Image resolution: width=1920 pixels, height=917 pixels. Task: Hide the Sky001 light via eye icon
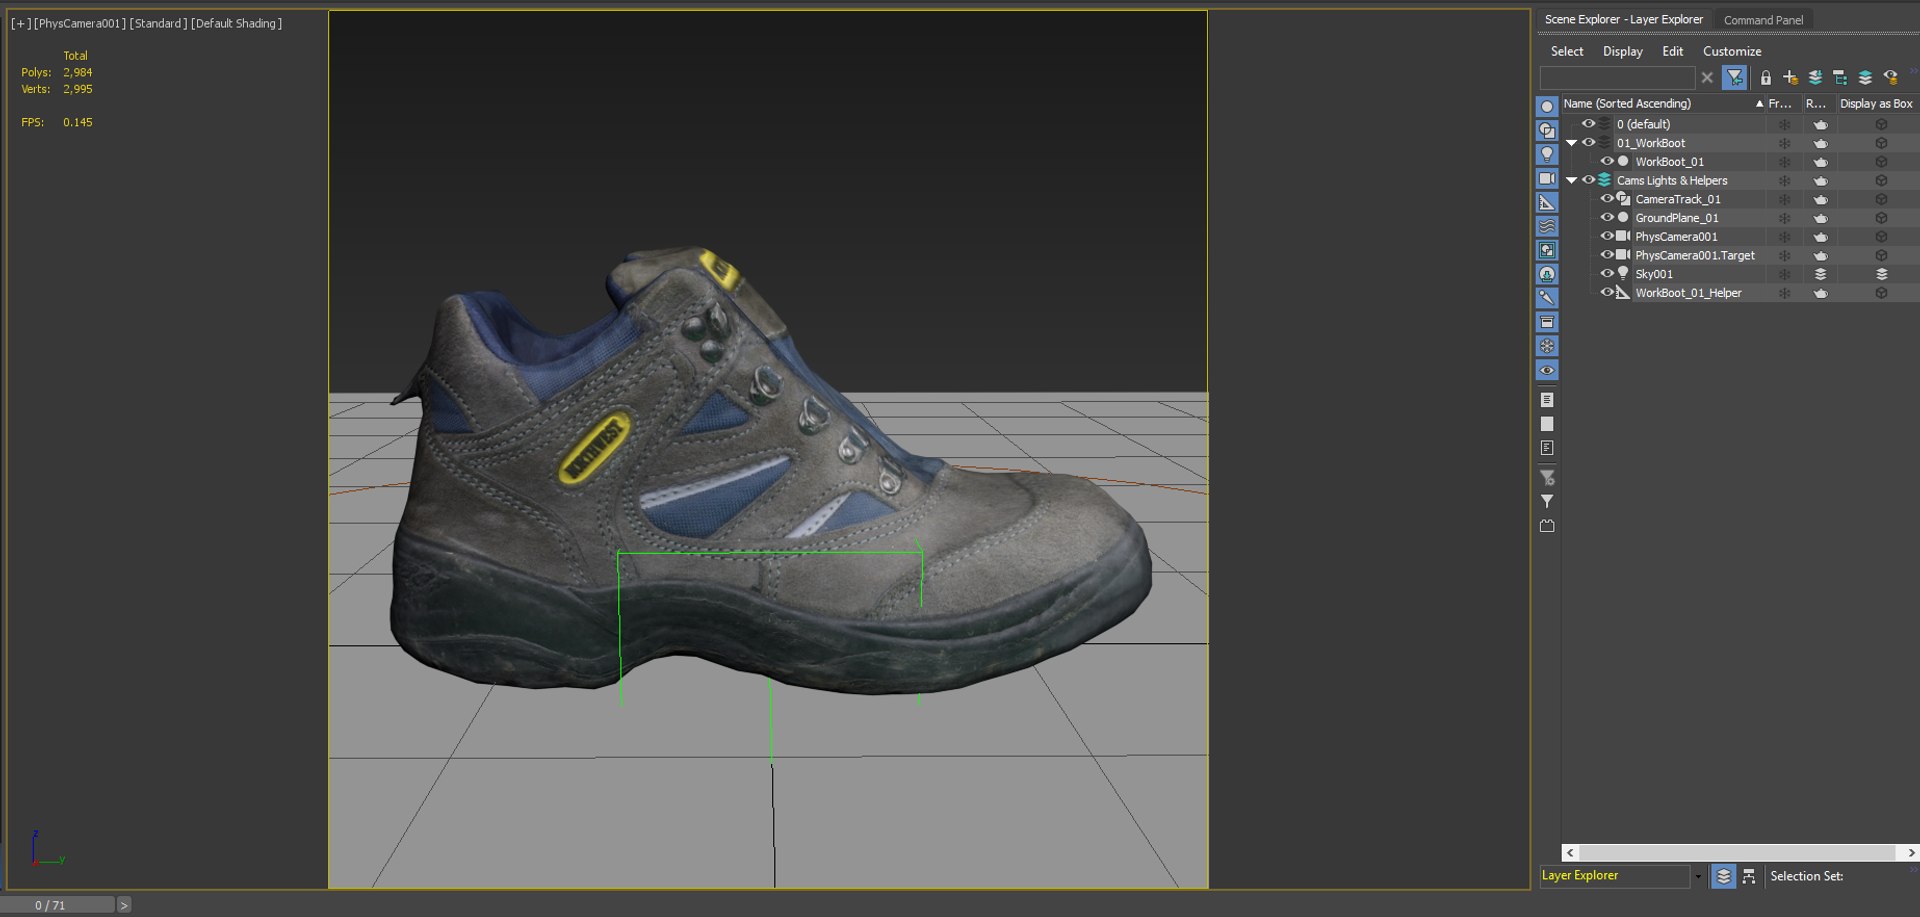click(x=1607, y=273)
